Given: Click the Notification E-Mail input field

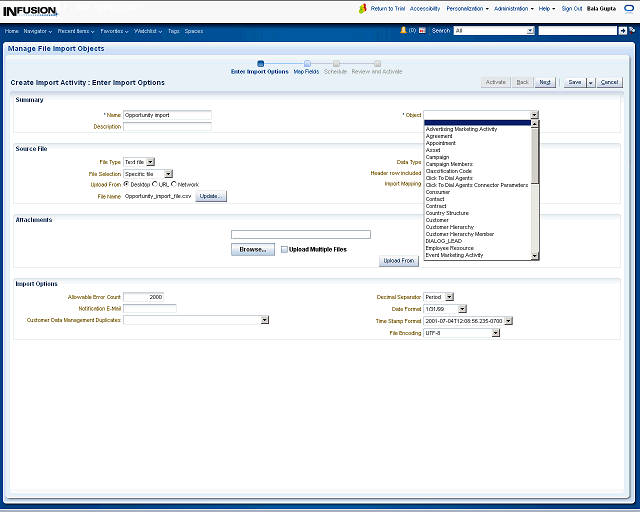Looking at the screenshot, I should point(149,308).
